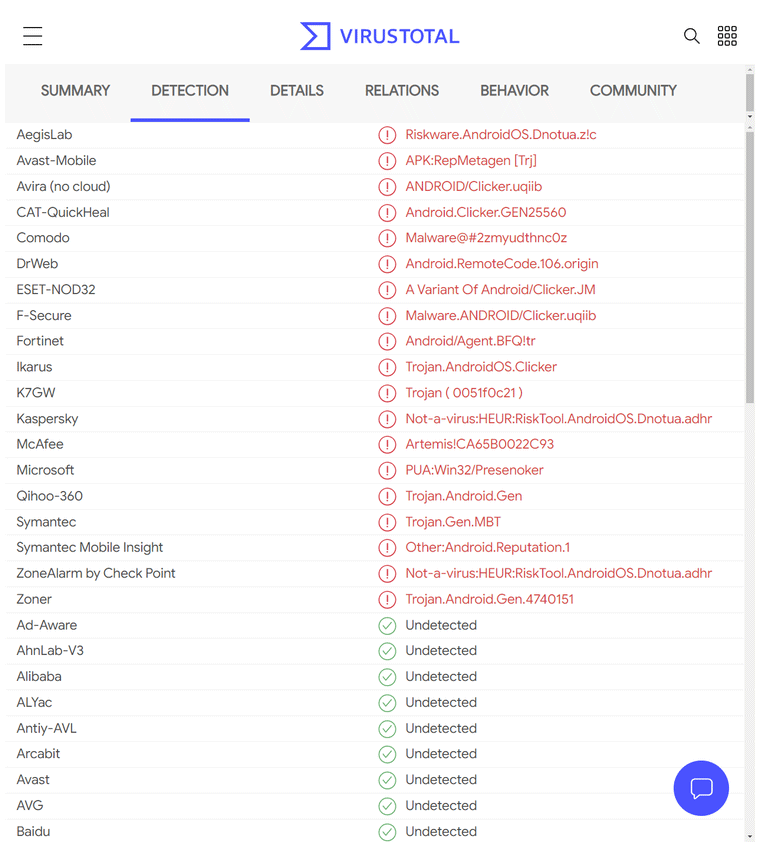Click the search icon

click(x=692, y=35)
